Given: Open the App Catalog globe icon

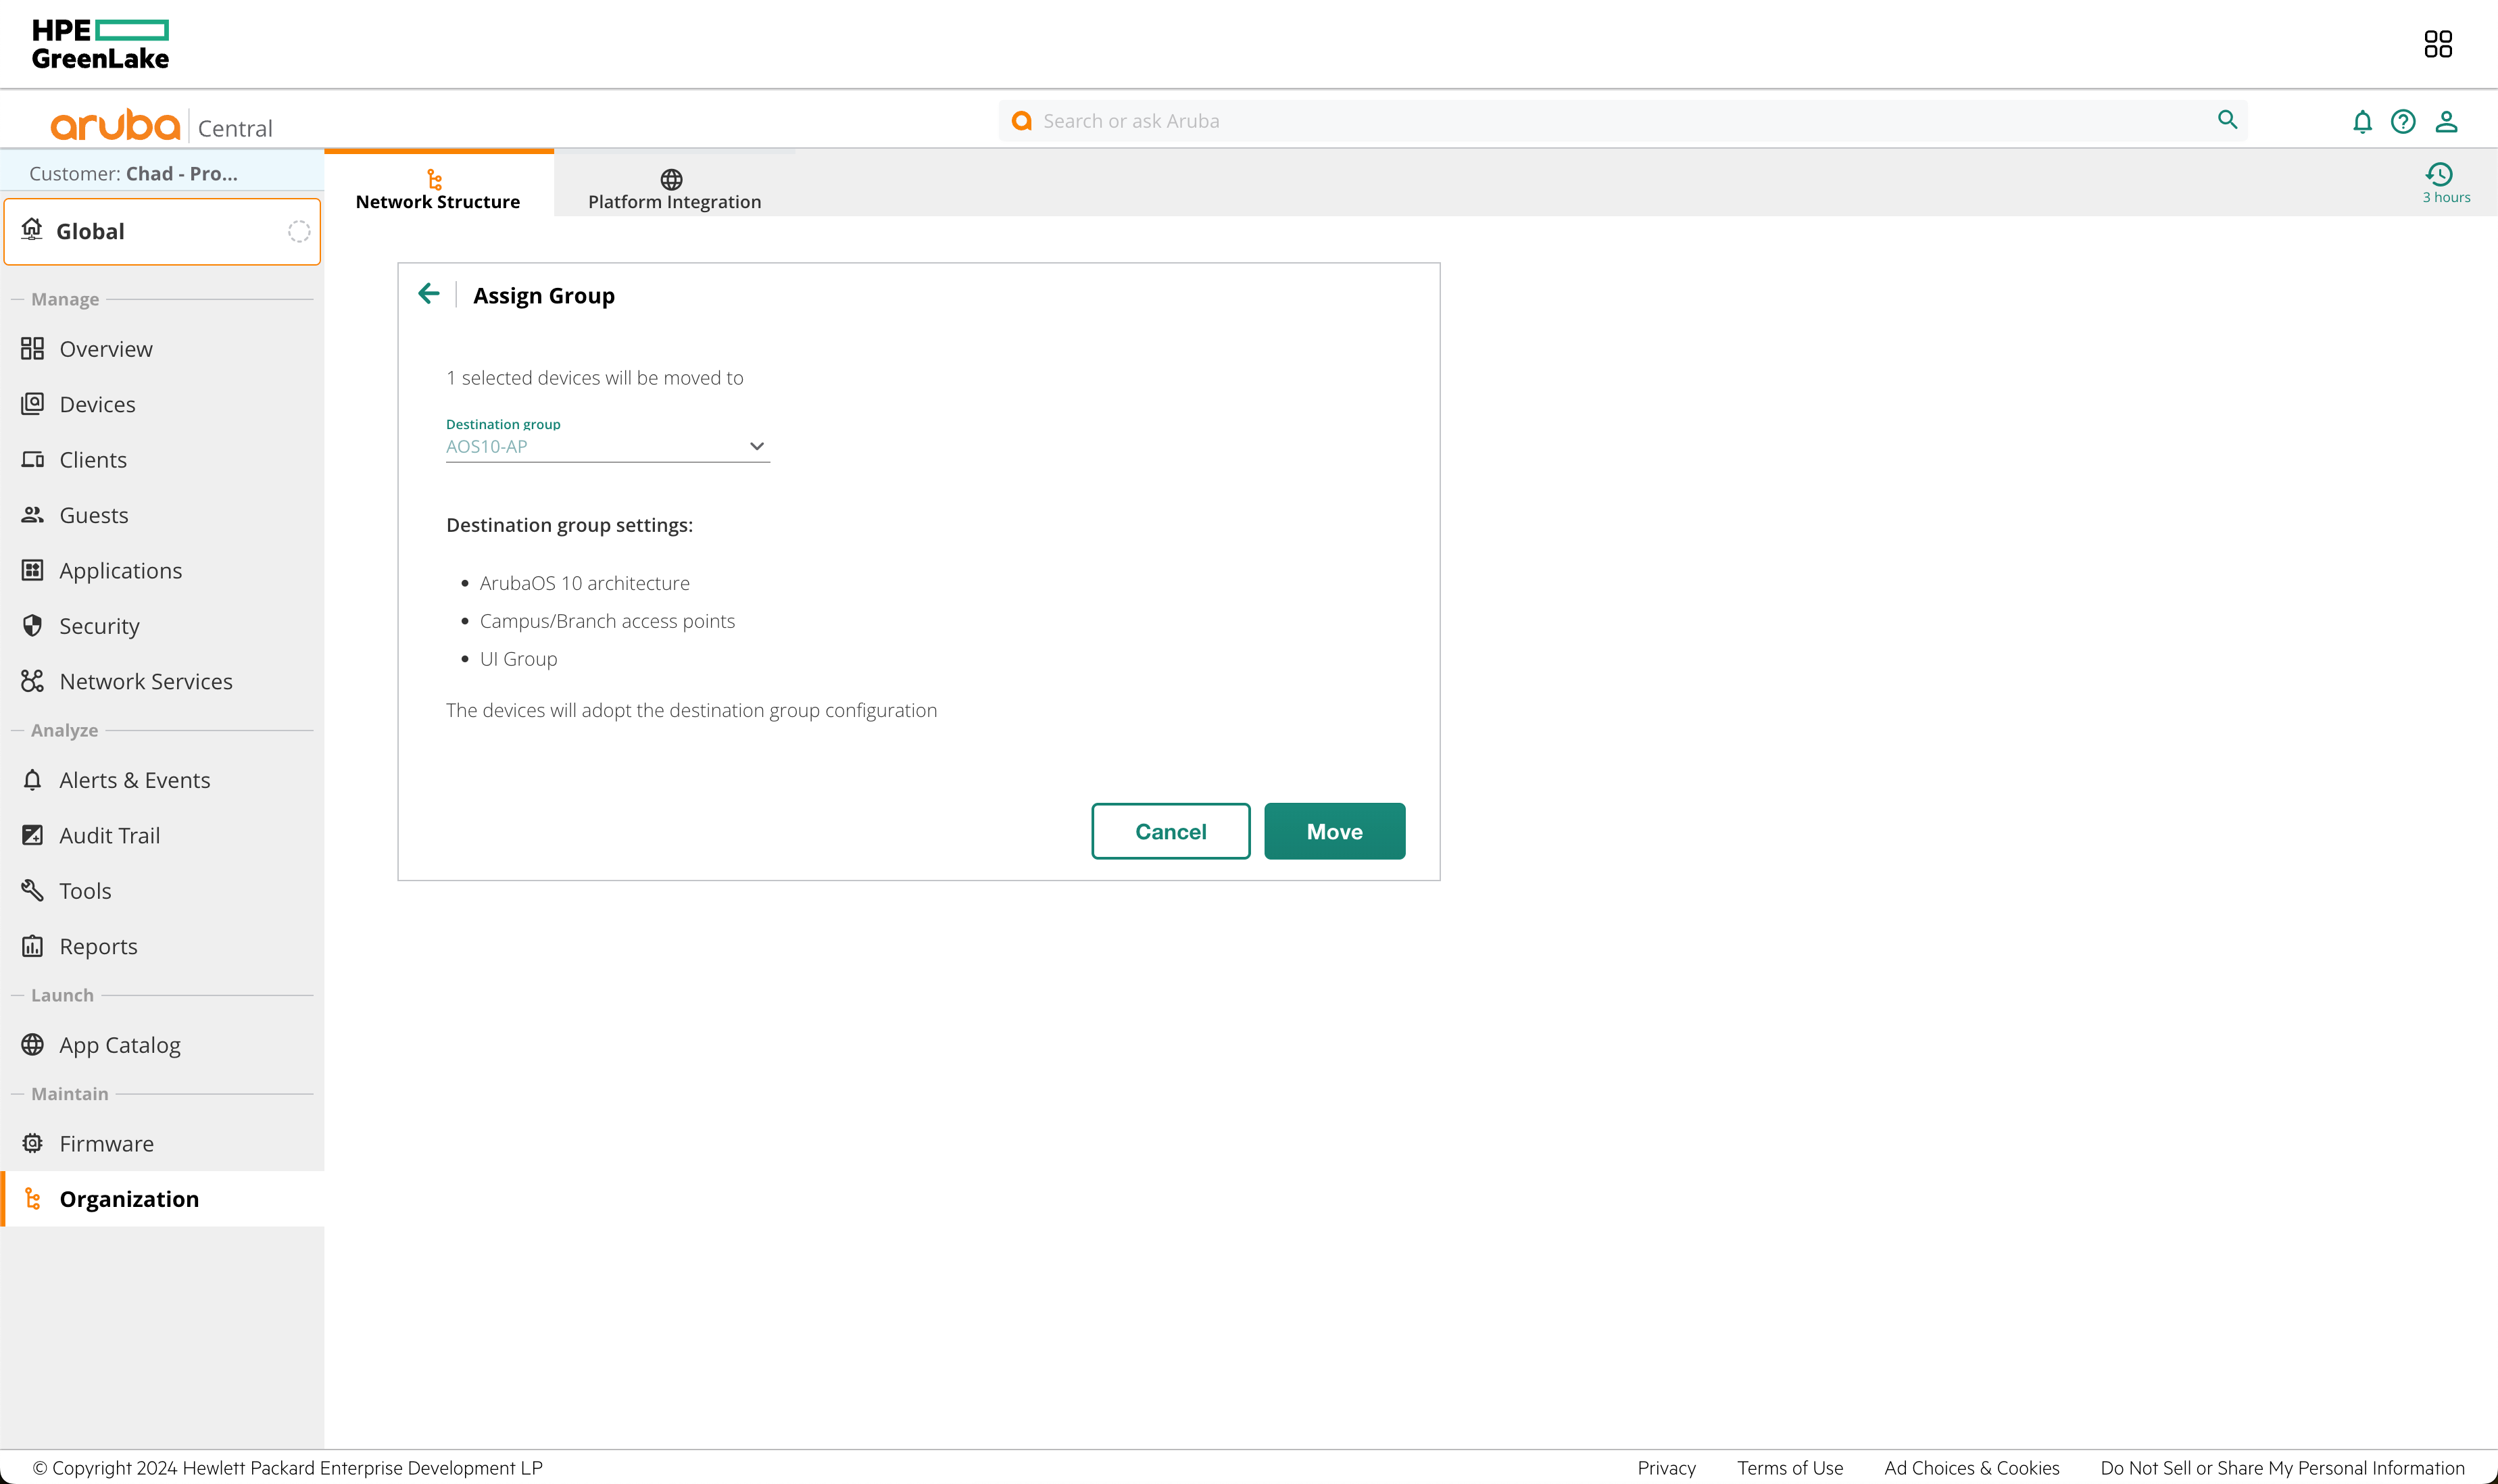Looking at the screenshot, I should click(32, 1044).
